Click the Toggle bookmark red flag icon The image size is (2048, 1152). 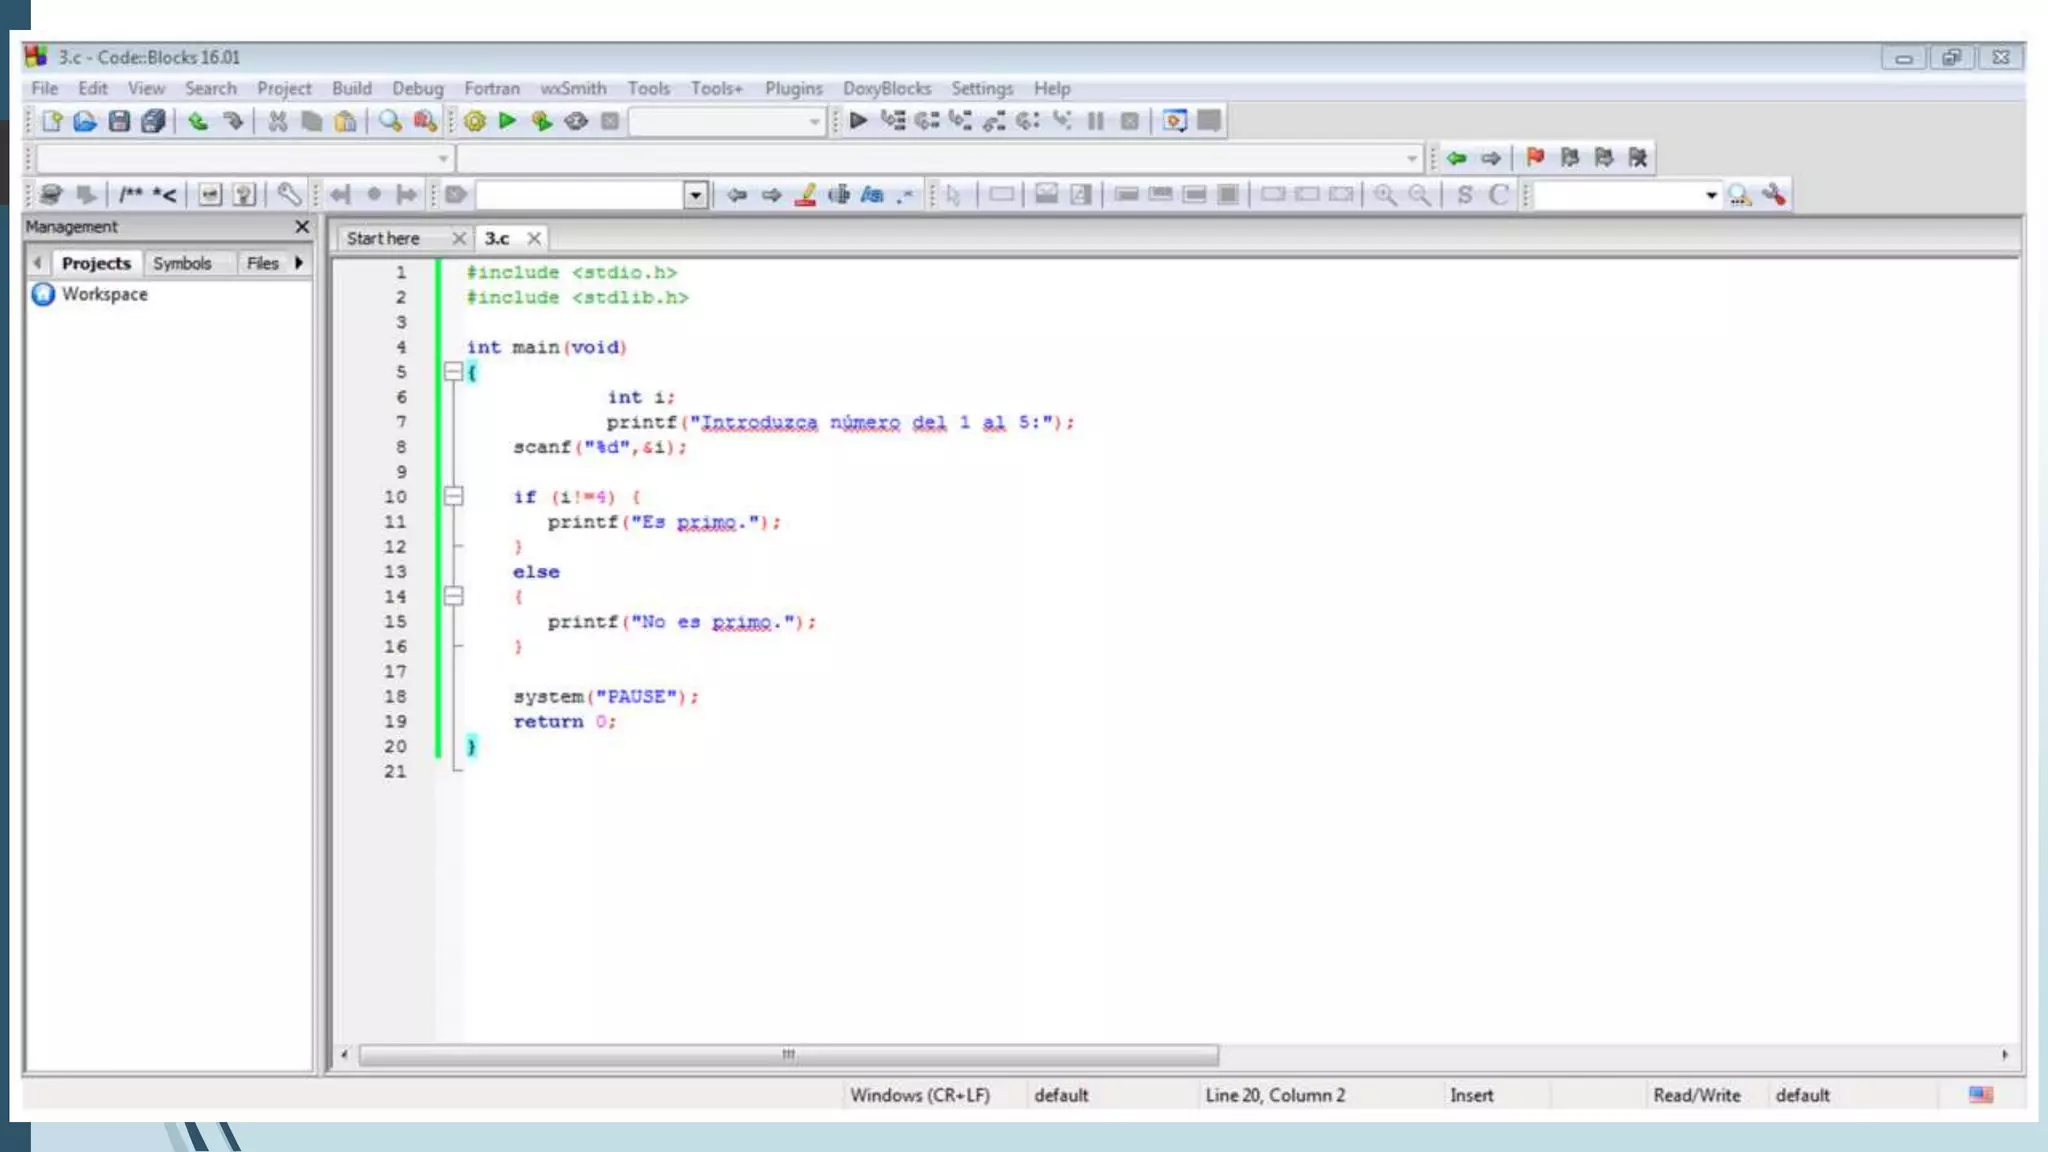(1535, 157)
